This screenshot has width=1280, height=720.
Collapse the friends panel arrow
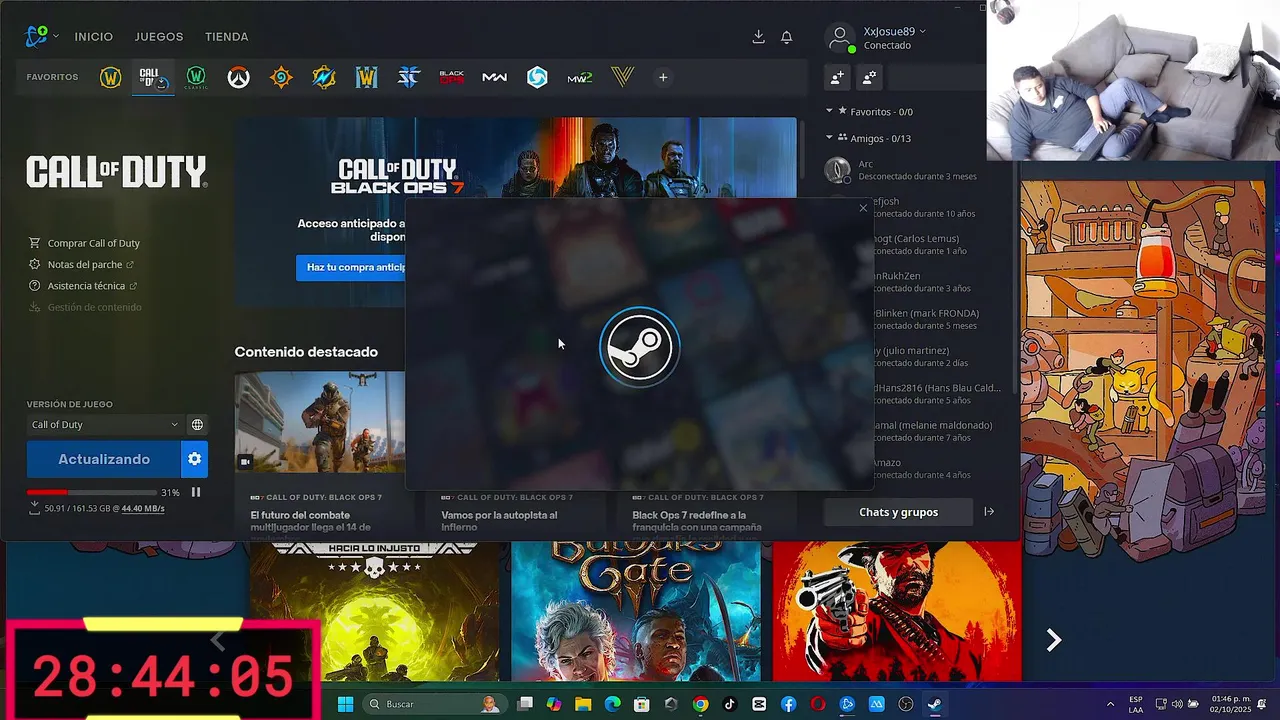[989, 512]
